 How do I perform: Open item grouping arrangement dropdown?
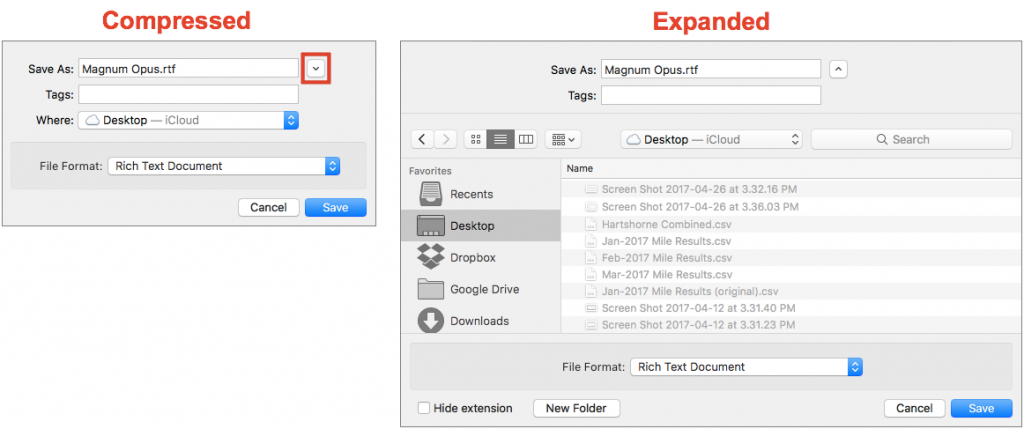[x=563, y=139]
